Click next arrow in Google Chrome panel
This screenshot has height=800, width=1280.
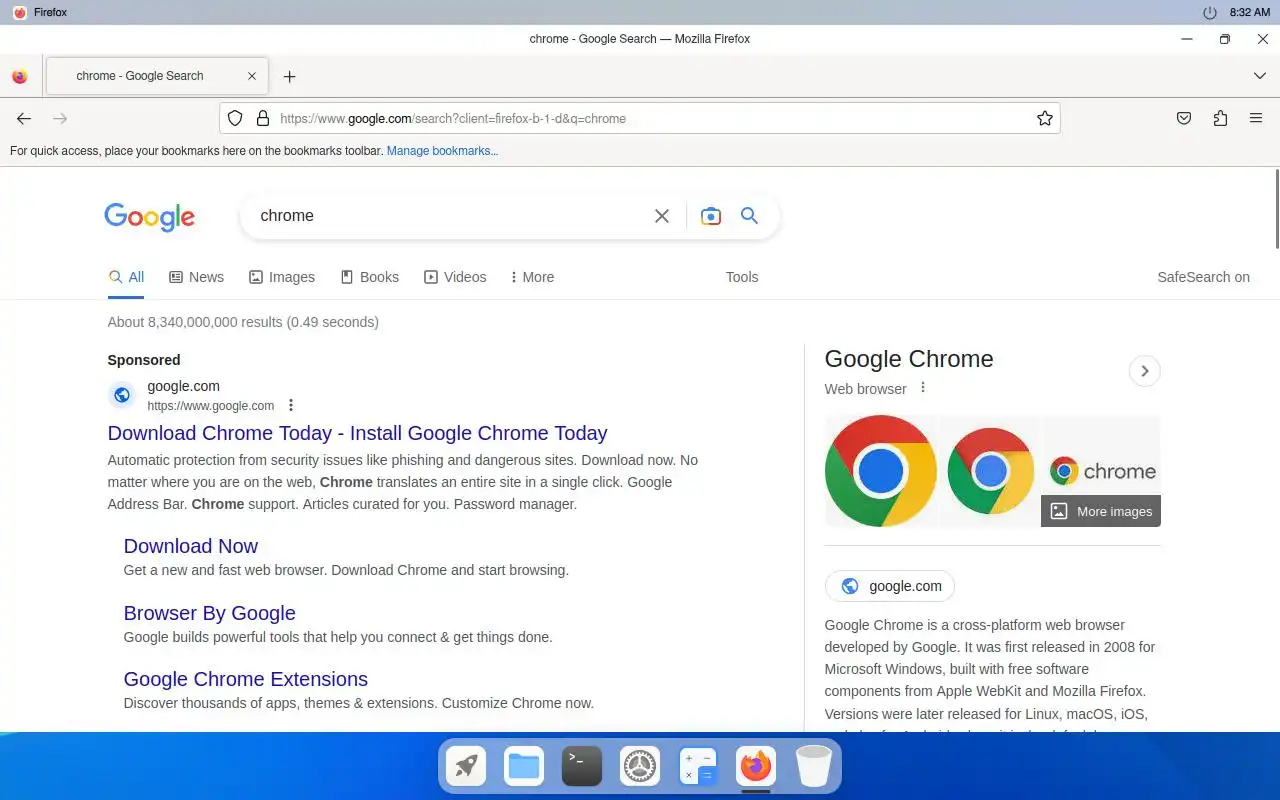point(1145,371)
